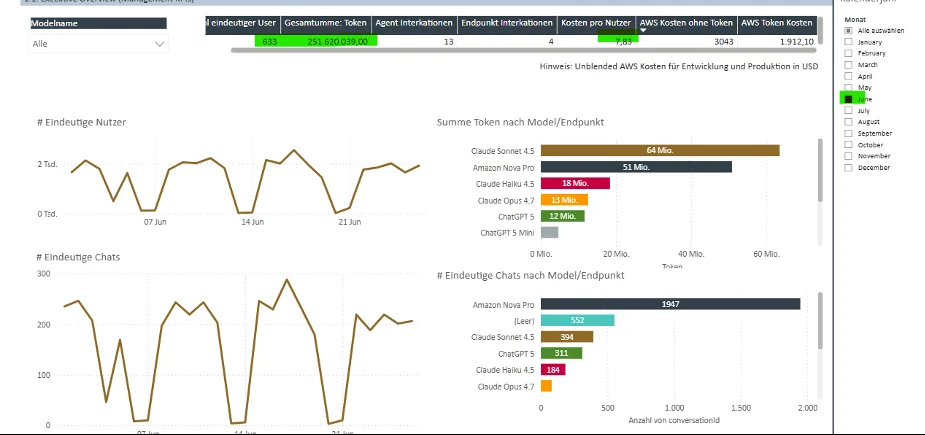The height and width of the screenshot is (435, 925).
Task: Select the (Leer) 552 chats bar
Action: pos(578,320)
